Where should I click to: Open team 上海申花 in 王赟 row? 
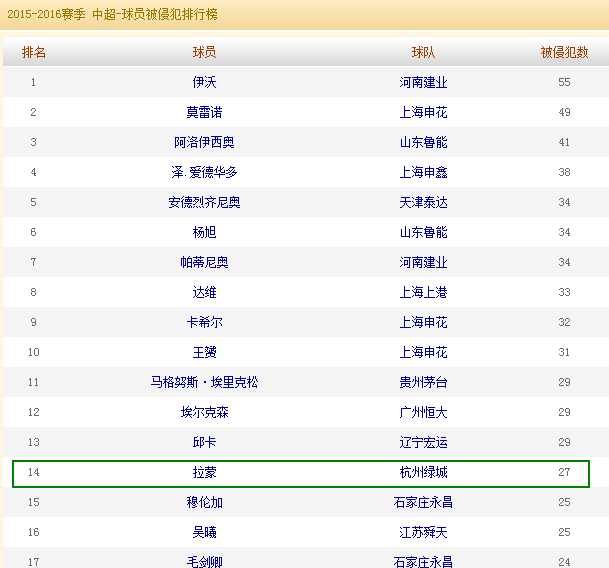pyautogui.click(x=423, y=352)
